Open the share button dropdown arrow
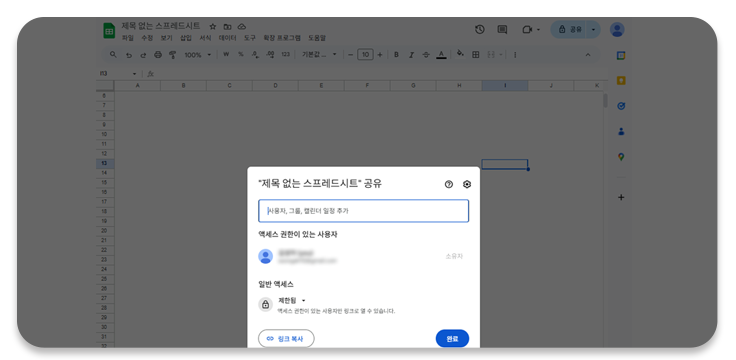This screenshot has height=360, width=736. [x=593, y=30]
